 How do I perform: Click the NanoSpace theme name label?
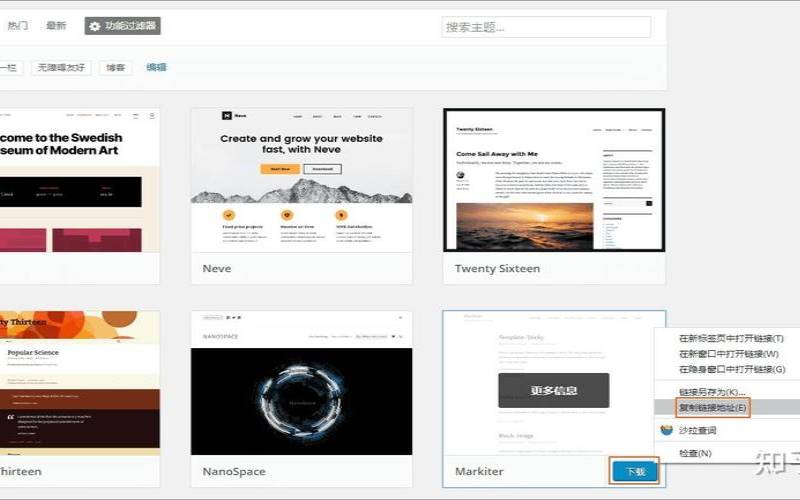234,471
